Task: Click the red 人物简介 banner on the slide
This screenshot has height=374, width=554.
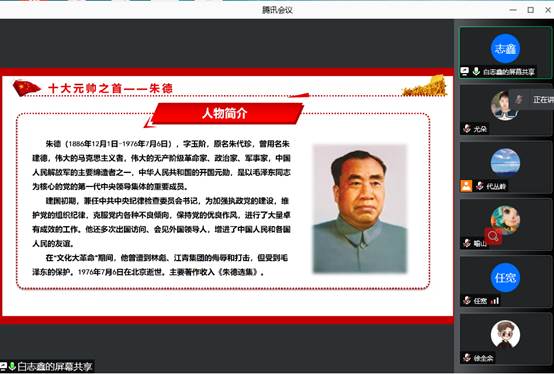Action: pyautogui.click(x=225, y=113)
